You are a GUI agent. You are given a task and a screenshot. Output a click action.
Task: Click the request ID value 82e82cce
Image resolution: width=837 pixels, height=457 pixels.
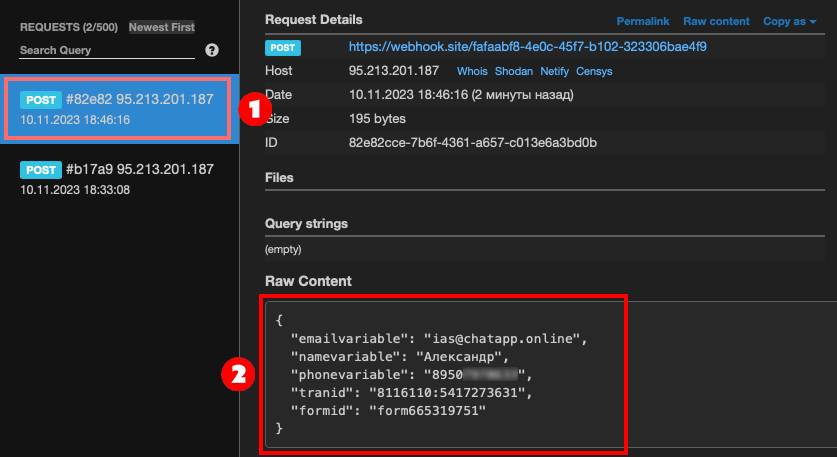pos(472,143)
